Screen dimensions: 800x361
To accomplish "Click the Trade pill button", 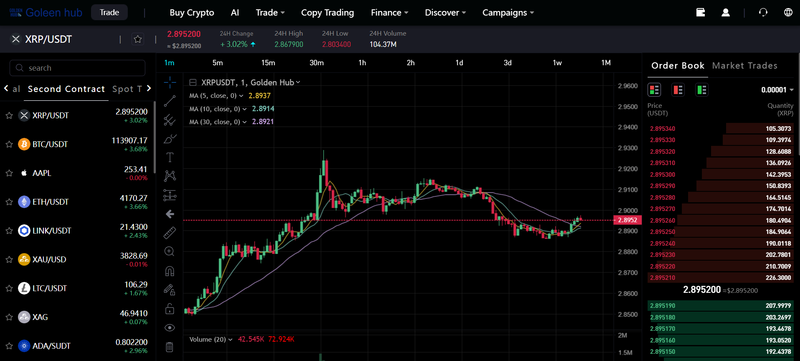I will 109,12.
